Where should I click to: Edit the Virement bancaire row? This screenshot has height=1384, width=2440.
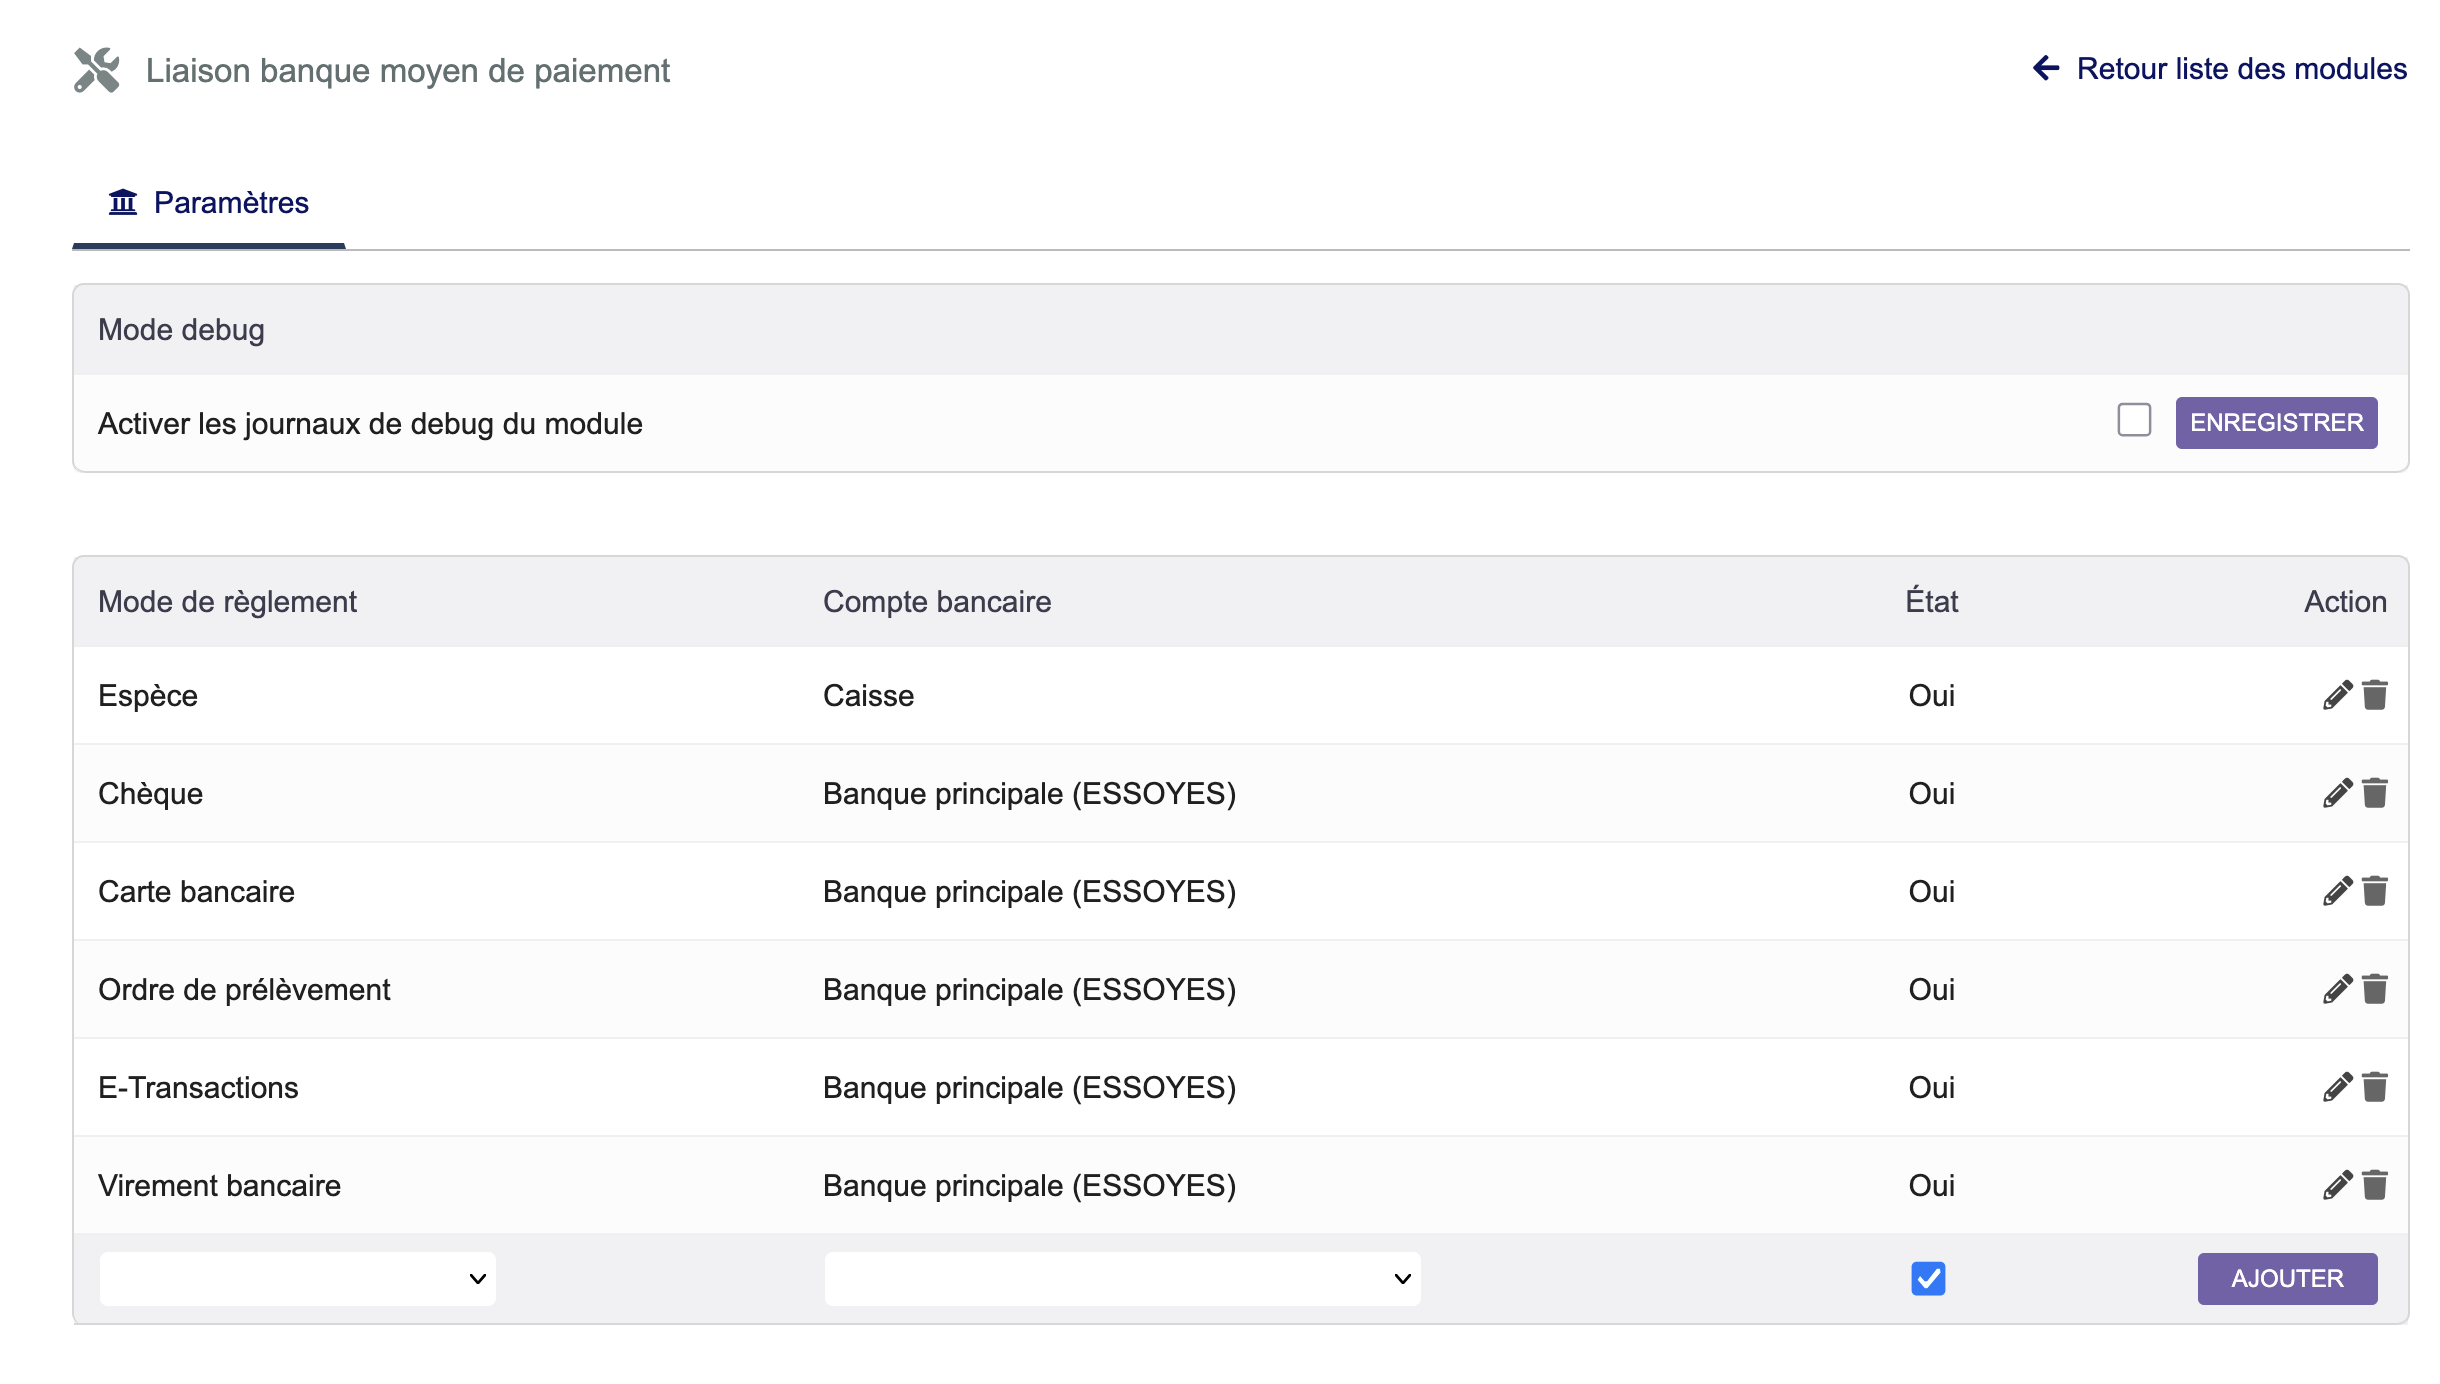coord(2337,1185)
